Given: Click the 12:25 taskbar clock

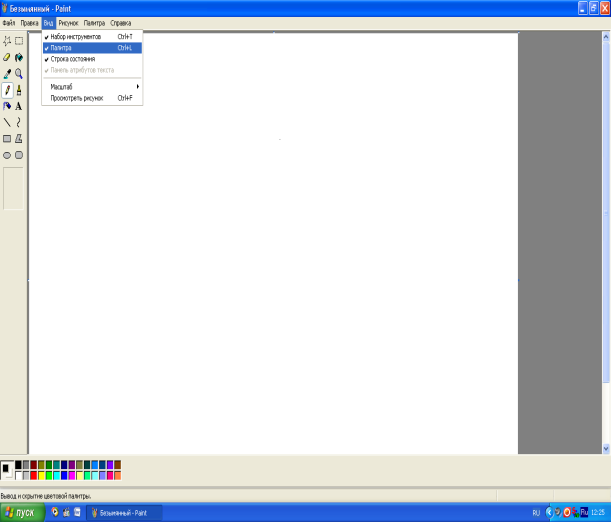Looking at the screenshot, I should pyautogui.click(x=598, y=513).
